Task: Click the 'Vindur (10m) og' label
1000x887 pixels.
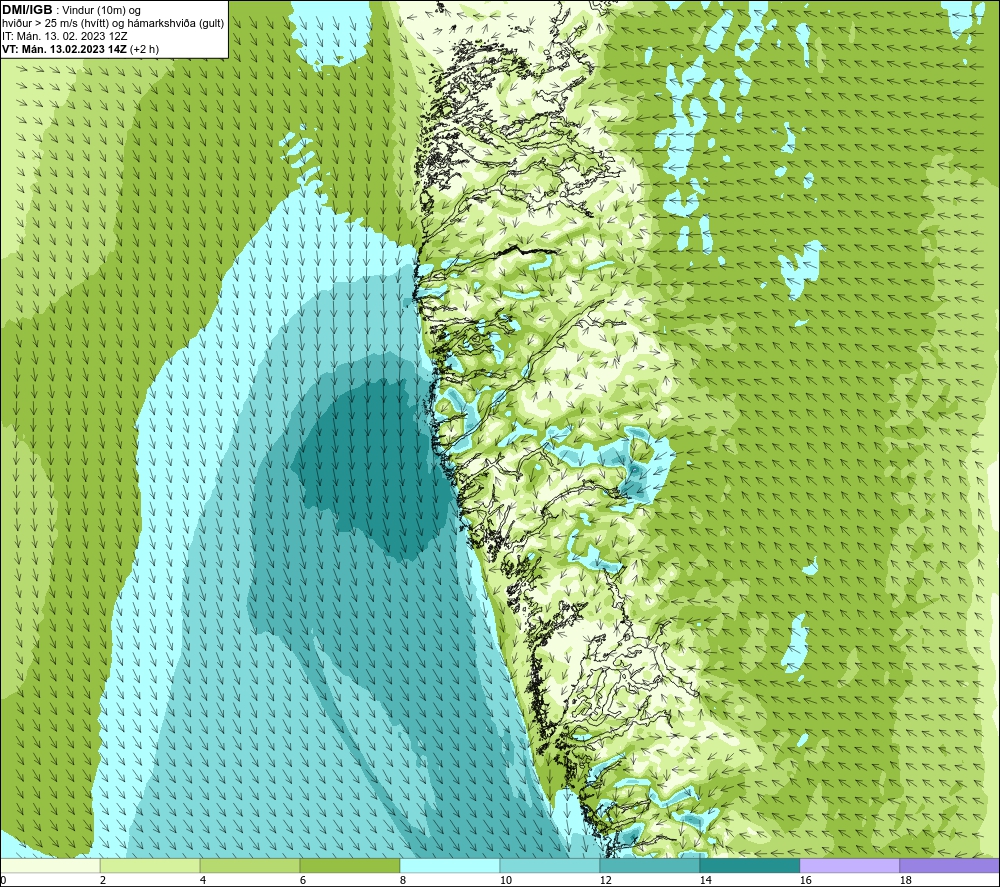Action: coord(101,11)
